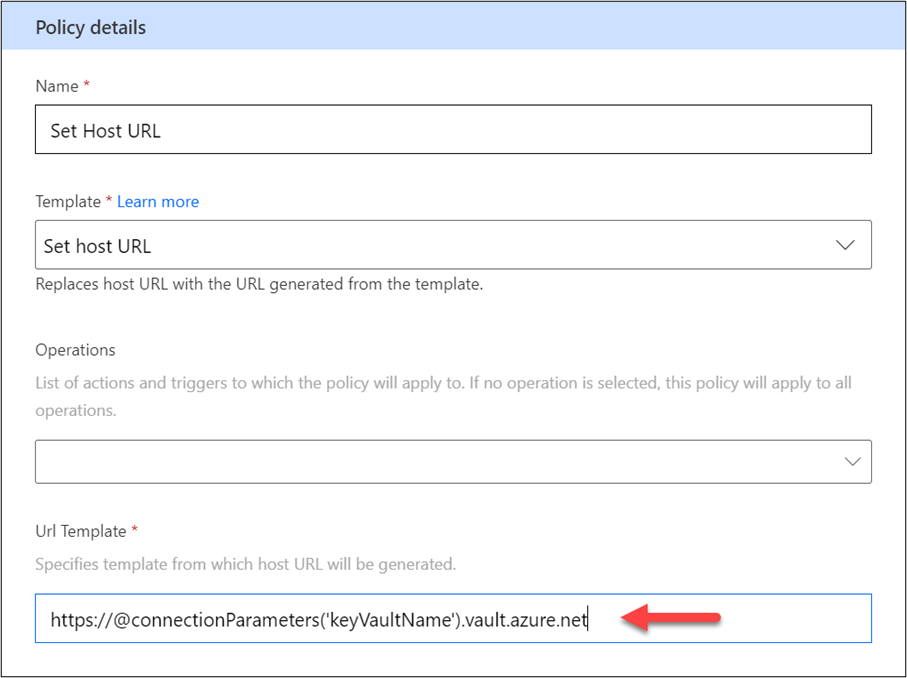This screenshot has width=907, height=678.
Task: Click the Policy details section header
Action: pyautogui.click(x=90, y=27)
